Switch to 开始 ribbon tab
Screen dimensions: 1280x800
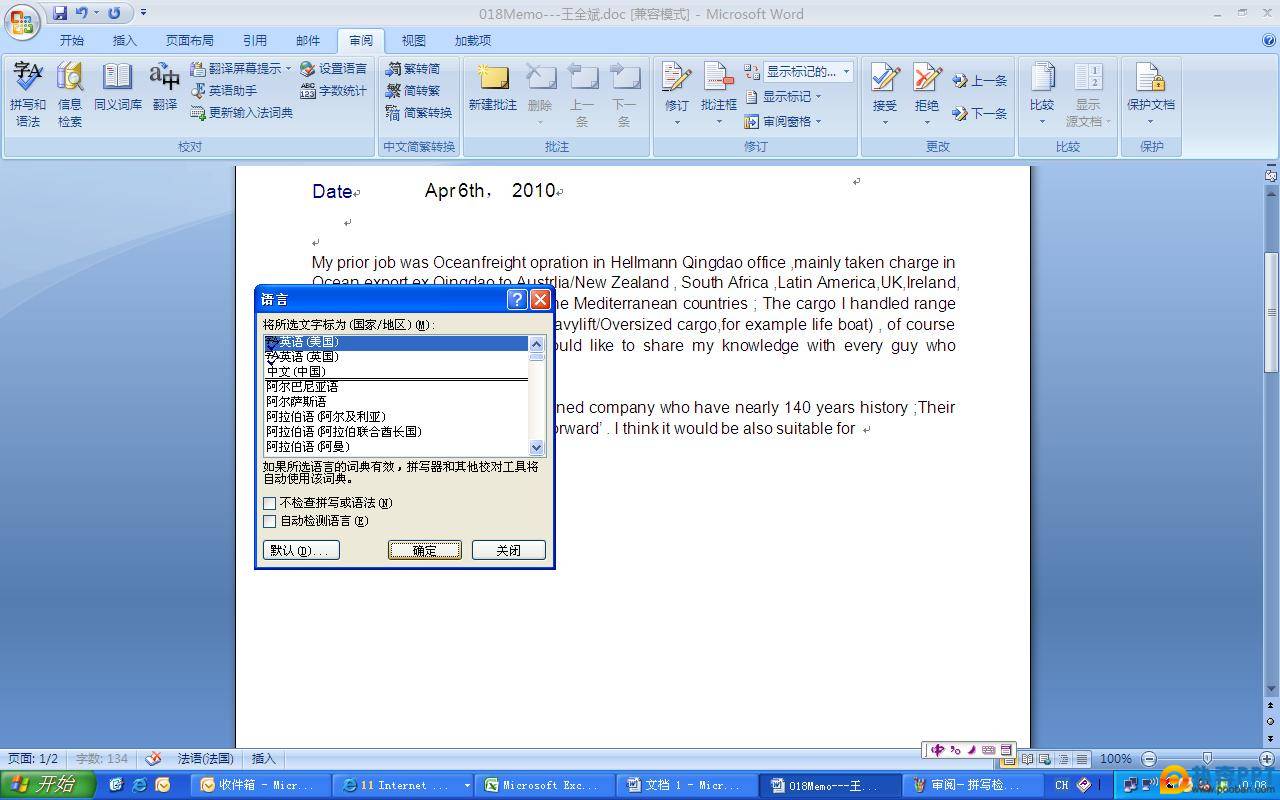coord(72,41)
